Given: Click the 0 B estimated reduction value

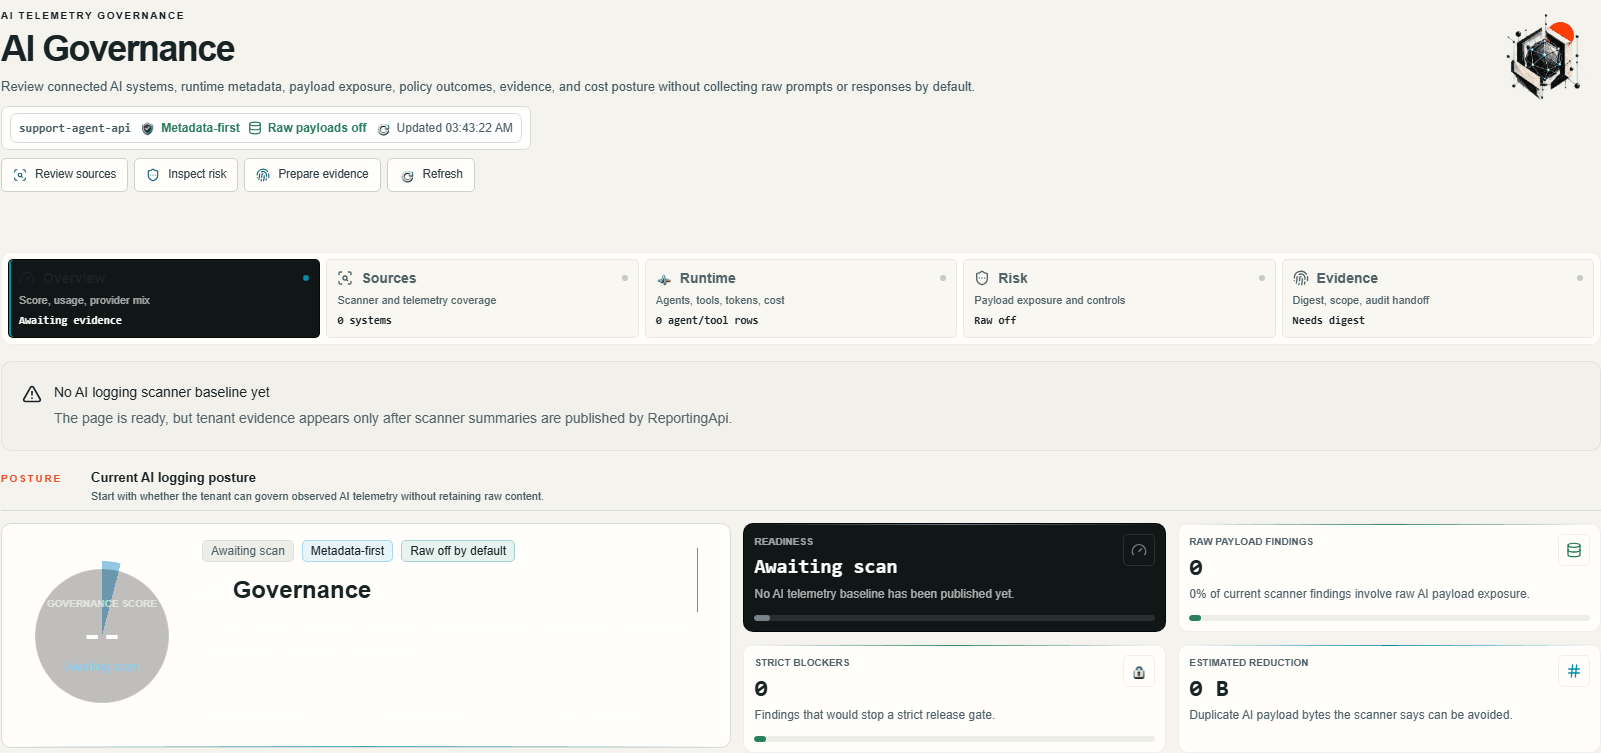Looking at the screenshot, I should pyautogui.click(x=1209, y=689).
